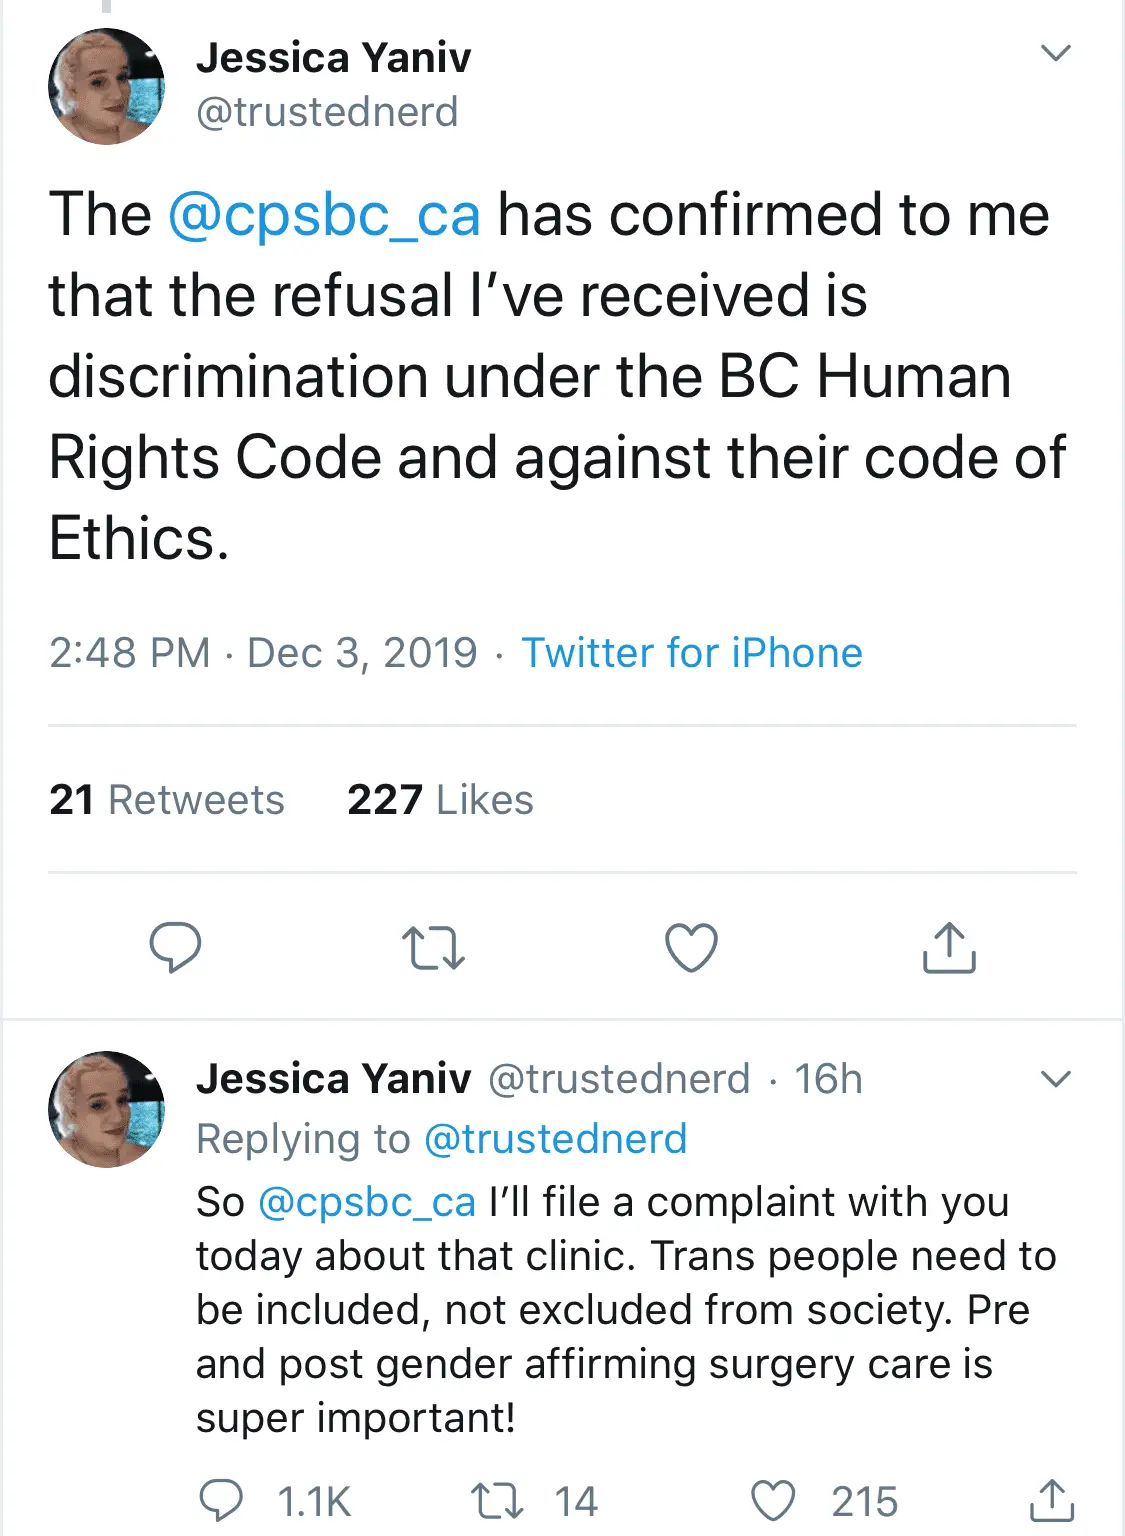1125x1536 pixels.
Task: Open the main tweet author's profile picture
Action: (107, 86)
